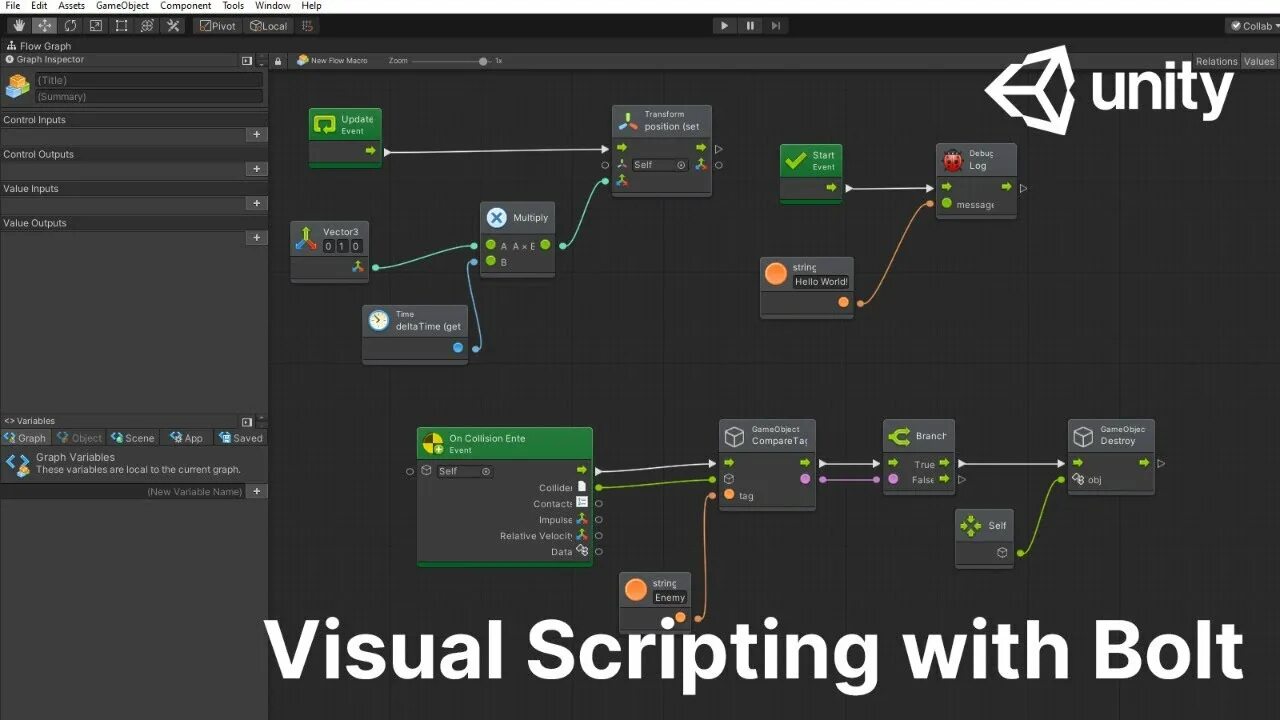Screen dimensions: 1280x720
Task: Add a new Control Output
Action: (x=256, y=169)
